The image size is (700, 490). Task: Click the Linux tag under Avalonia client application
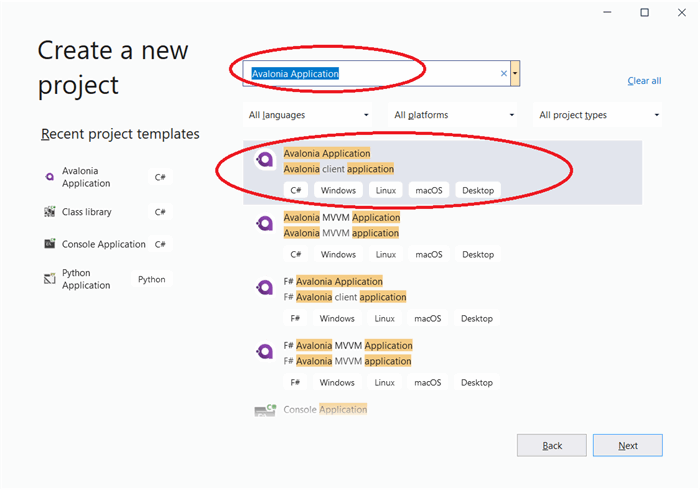tap(386, 191)
